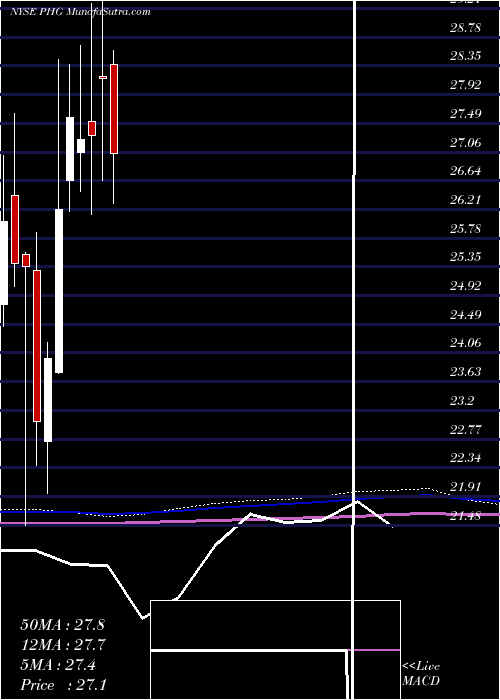Click the 28.35 price axis label
500x700 pixels.
click(x=465, y=56)
